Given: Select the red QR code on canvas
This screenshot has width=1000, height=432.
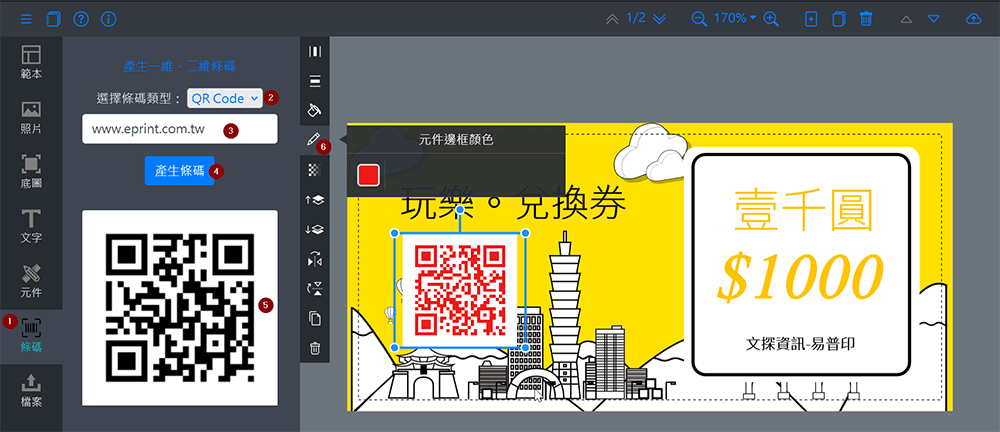Looking at the screenshot, I should click(x=460, y=290).
